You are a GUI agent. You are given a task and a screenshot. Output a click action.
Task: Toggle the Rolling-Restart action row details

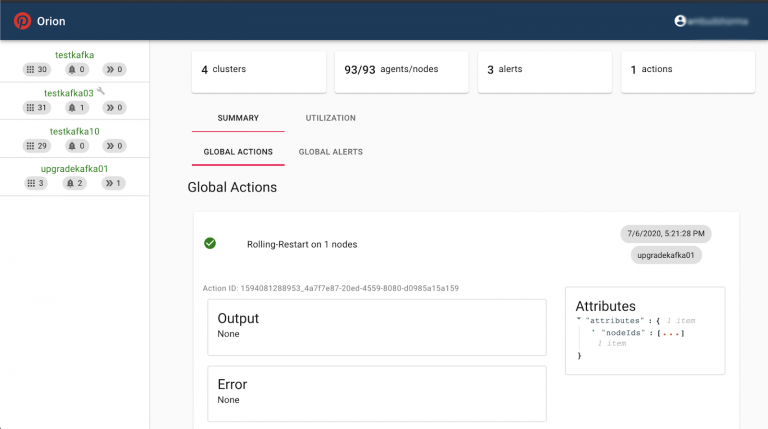tap(301, 244)
